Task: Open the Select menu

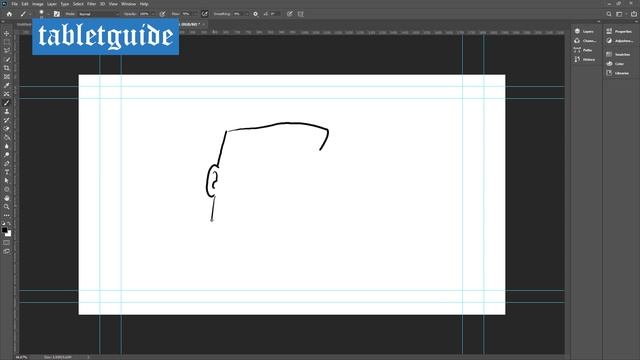Action: tap(78, 4)
